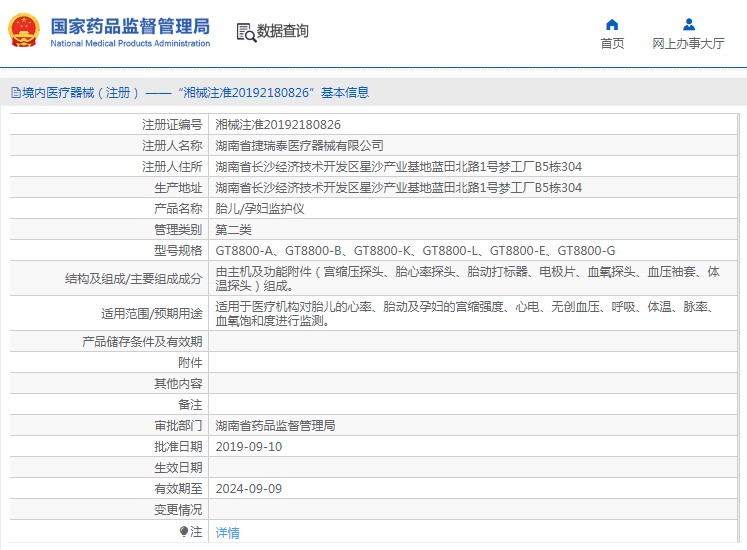This screenshot has width=747, height=550.
Task: Click the 有效期至 row label
Action: coord(178,489)
